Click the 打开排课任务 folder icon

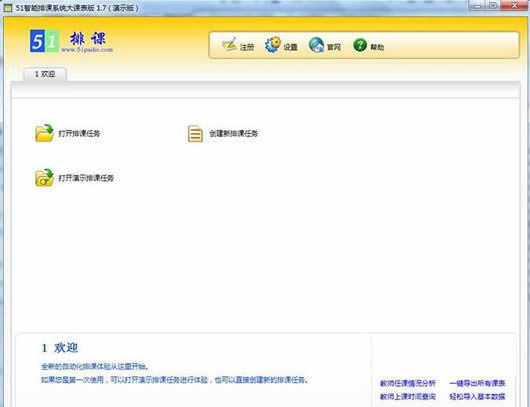pyautogui.click(x=44, y=133)
